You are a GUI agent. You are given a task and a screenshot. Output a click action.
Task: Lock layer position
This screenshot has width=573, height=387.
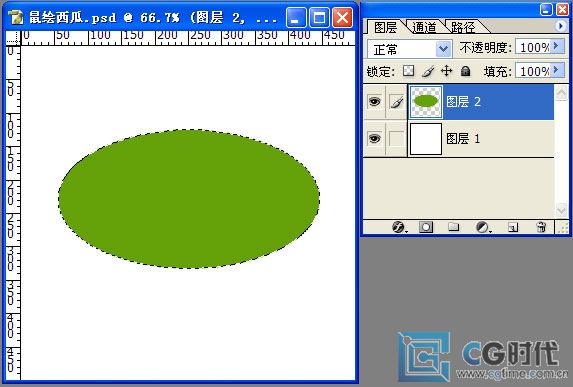(447, 71)
